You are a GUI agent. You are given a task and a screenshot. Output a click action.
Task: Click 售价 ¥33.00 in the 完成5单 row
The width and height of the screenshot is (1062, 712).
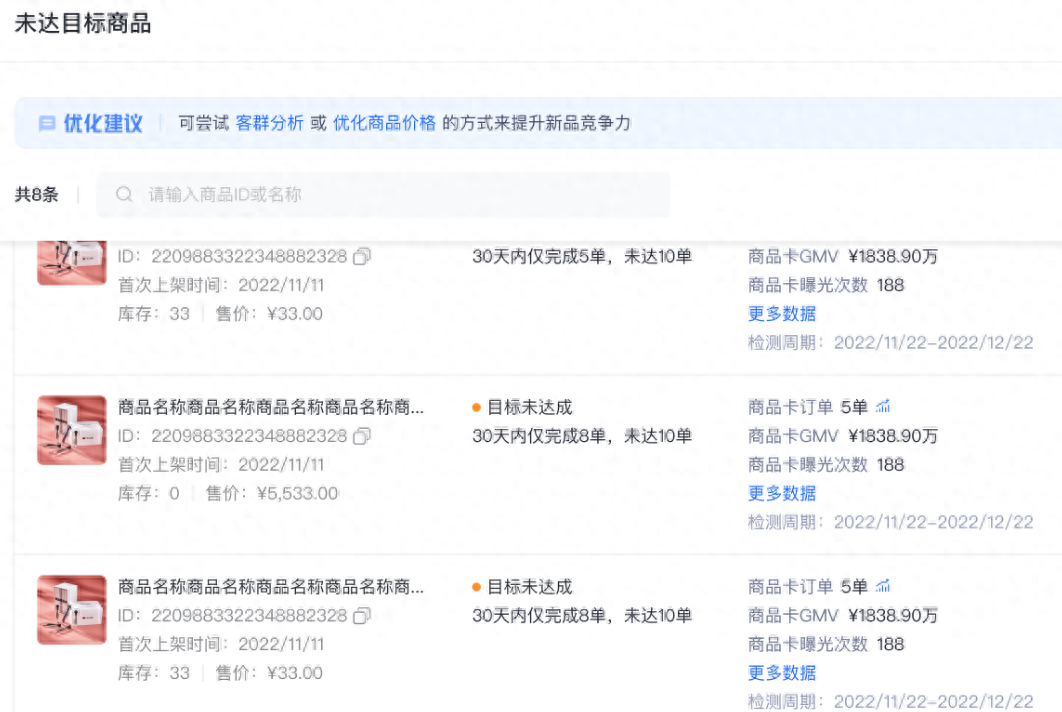pos(269,314)
